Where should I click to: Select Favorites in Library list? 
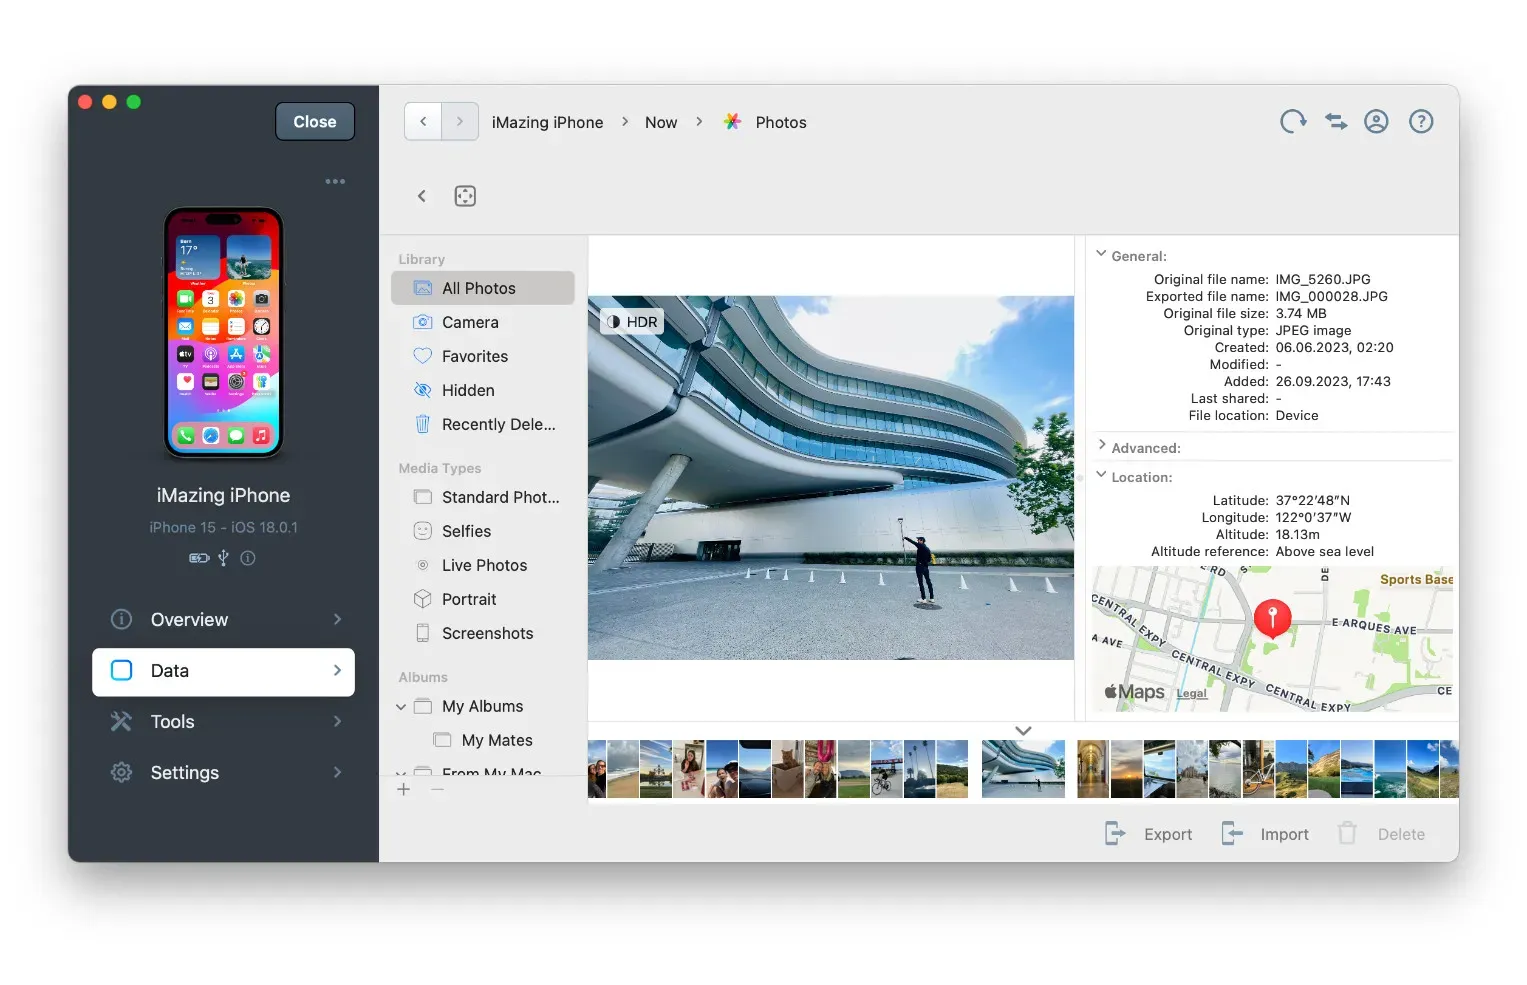pyautogui.click(x=475, y=357)
